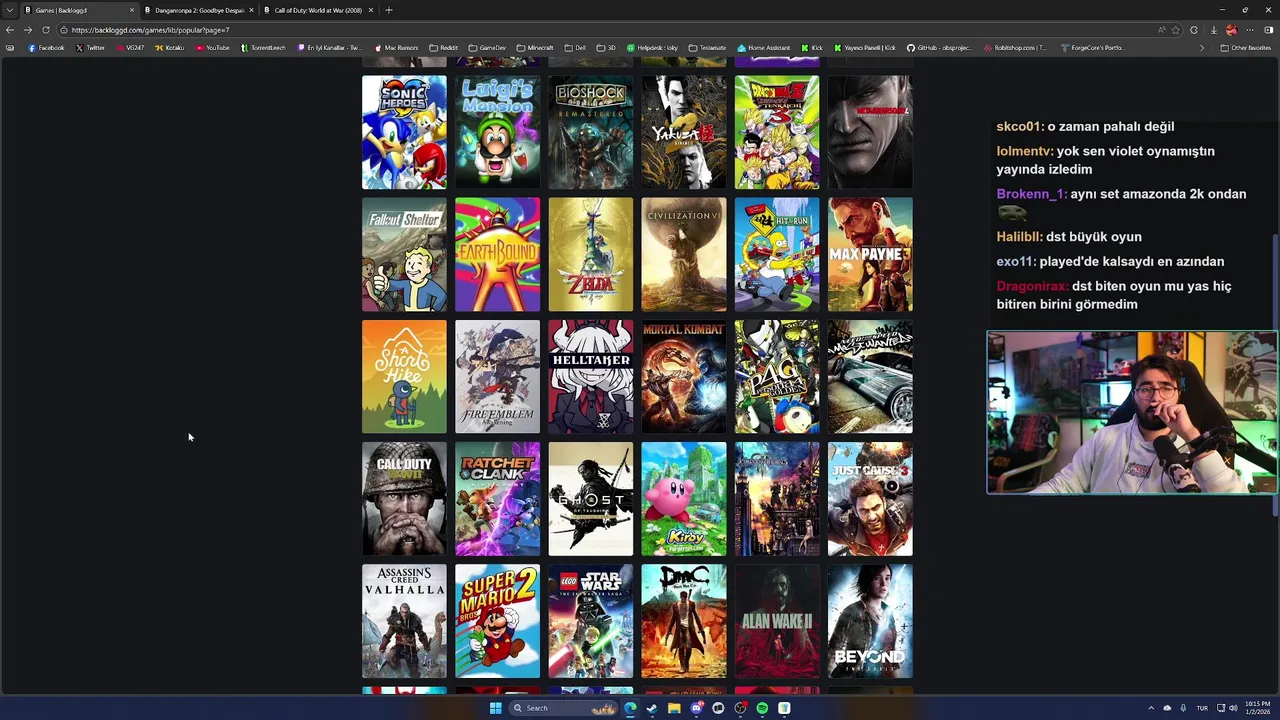This screenshot has height=720, width=1280.
Task: Open the Ghost of Tsushima cover
Action: tap(590, 498)
